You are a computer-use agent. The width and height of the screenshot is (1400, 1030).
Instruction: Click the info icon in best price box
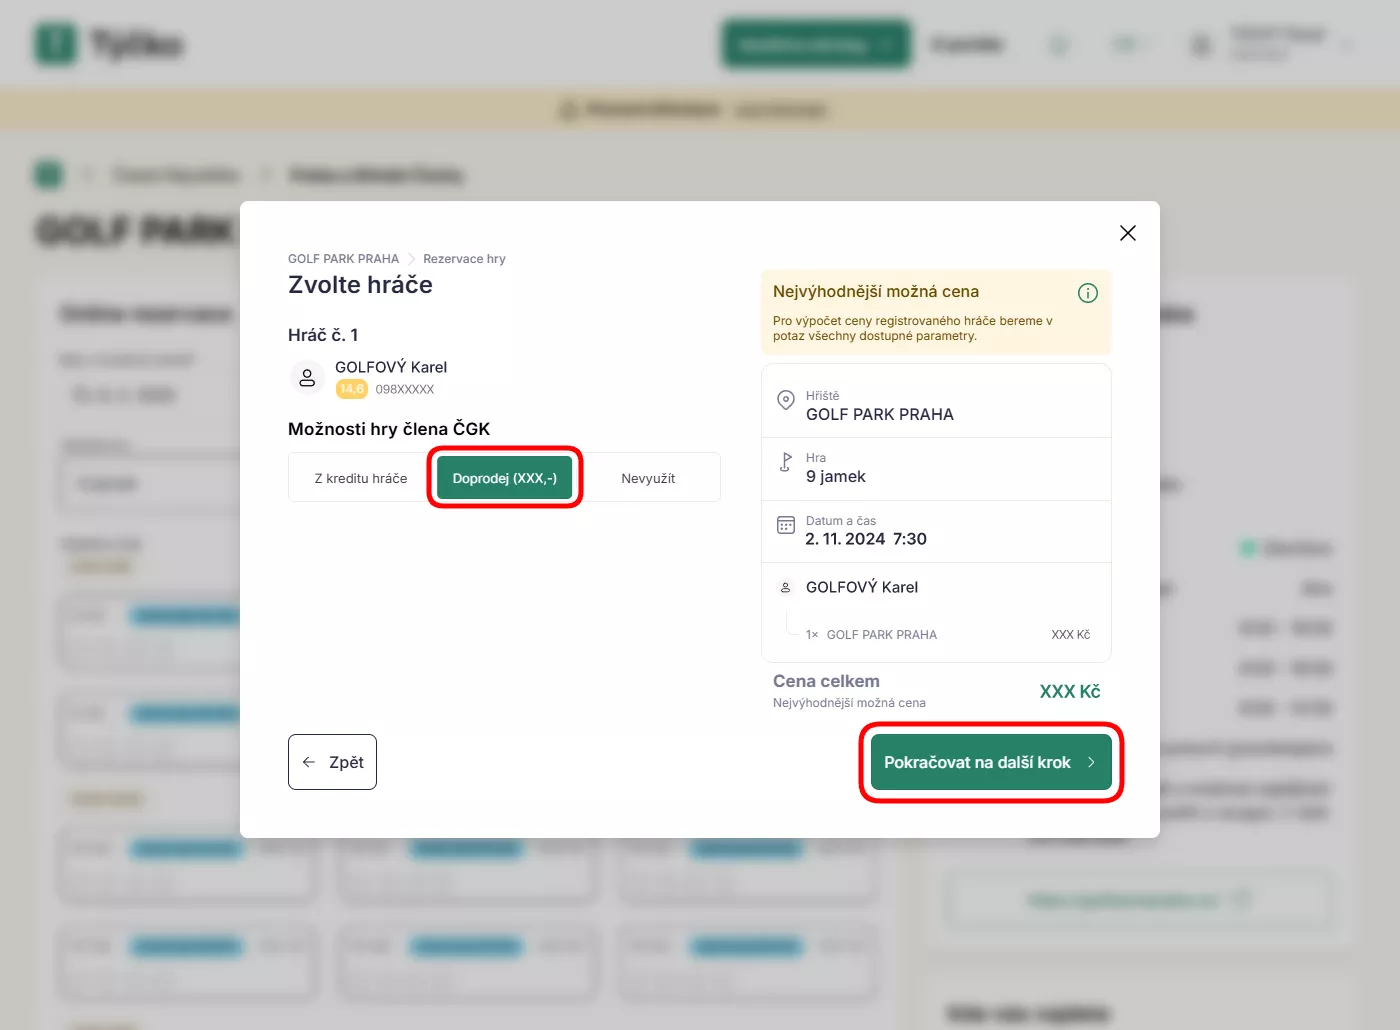[x=1088, y=293]
